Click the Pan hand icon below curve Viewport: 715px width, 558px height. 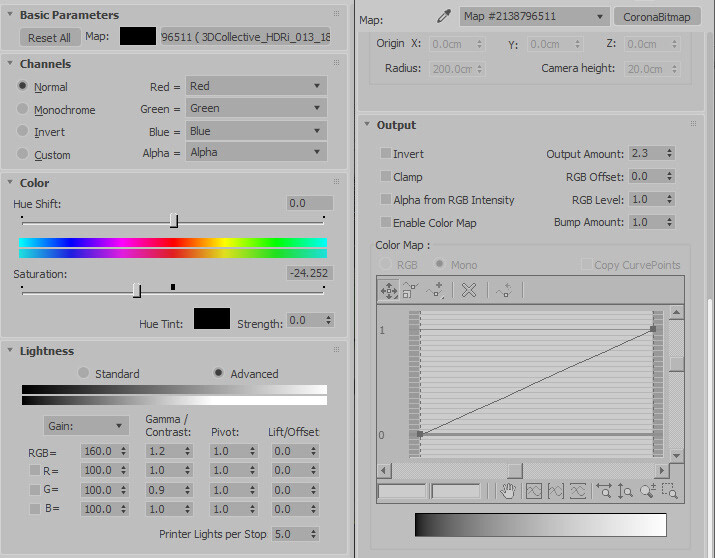pos(507,491)
